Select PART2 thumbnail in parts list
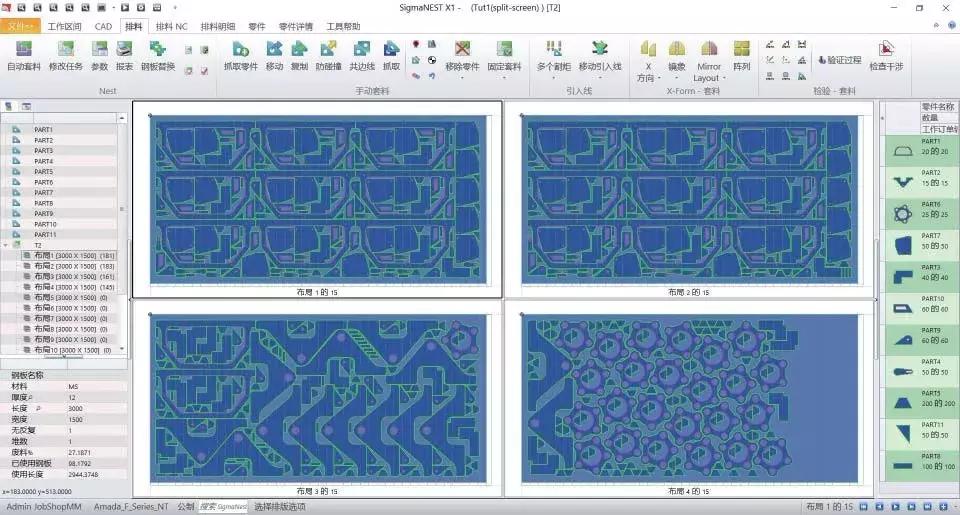The width and height of the screenshot is (960, 515). point(903,182)
